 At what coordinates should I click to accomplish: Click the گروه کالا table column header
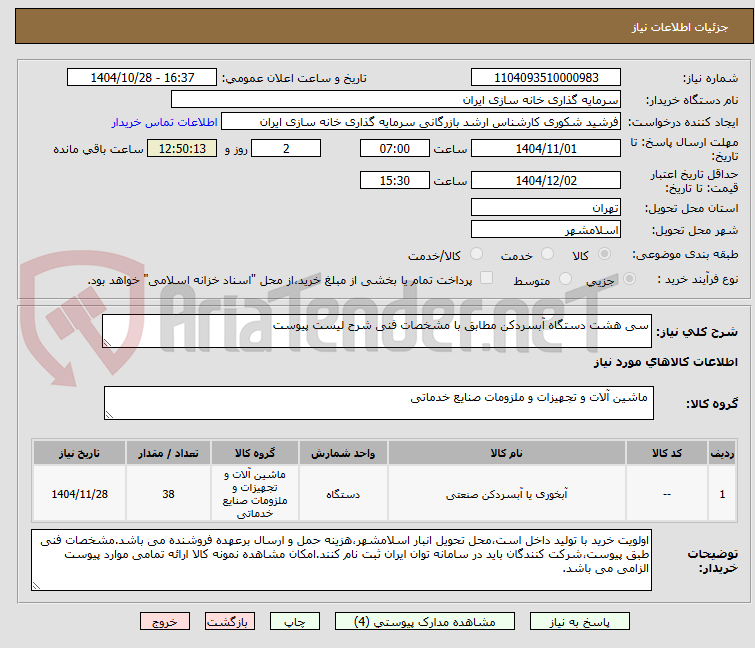(x=255, y=453)
